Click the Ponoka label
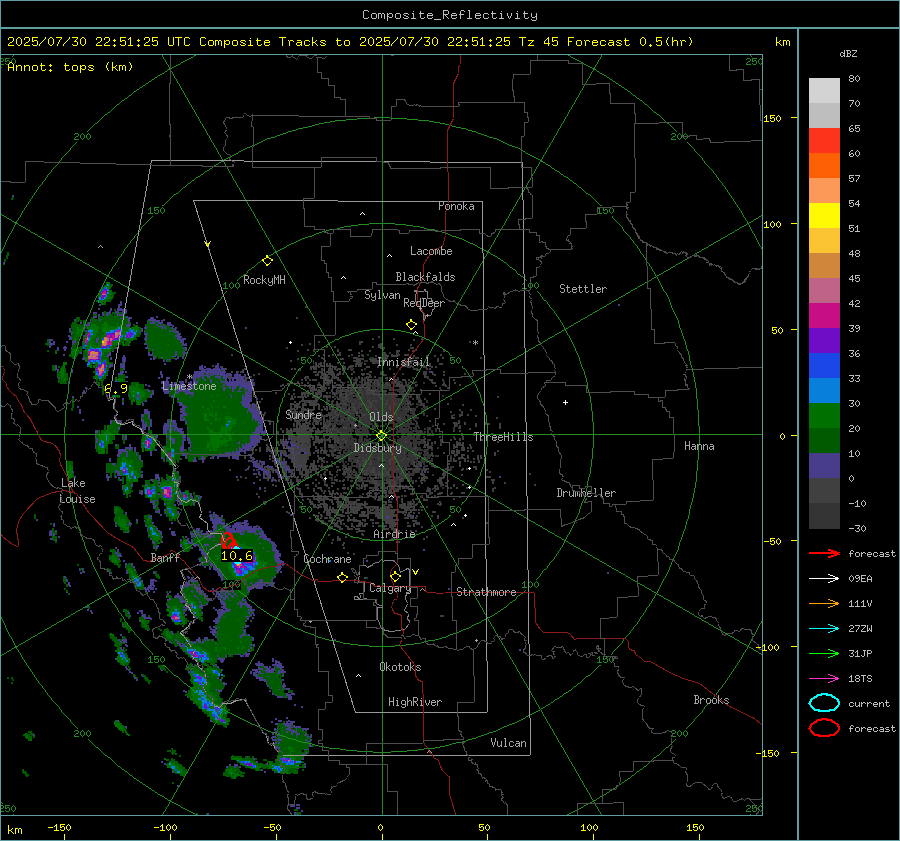This screenshot has height=841, width=900. point(456,206)
